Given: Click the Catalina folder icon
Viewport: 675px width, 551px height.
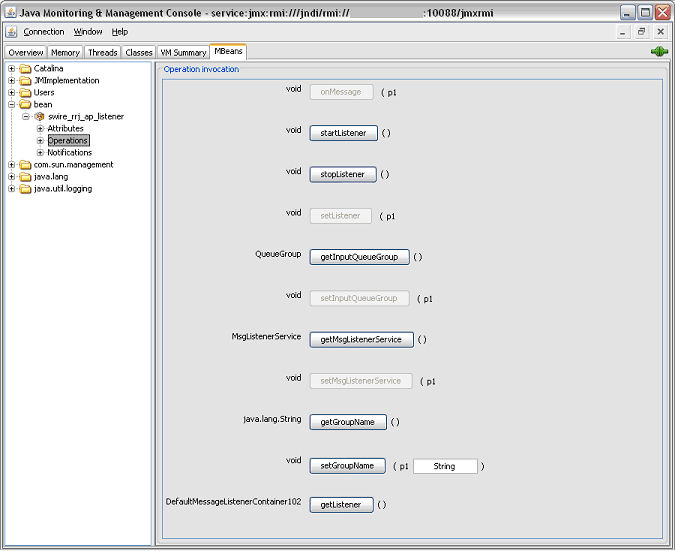Looking at the screenshot, I should click(x=26, y=68).
